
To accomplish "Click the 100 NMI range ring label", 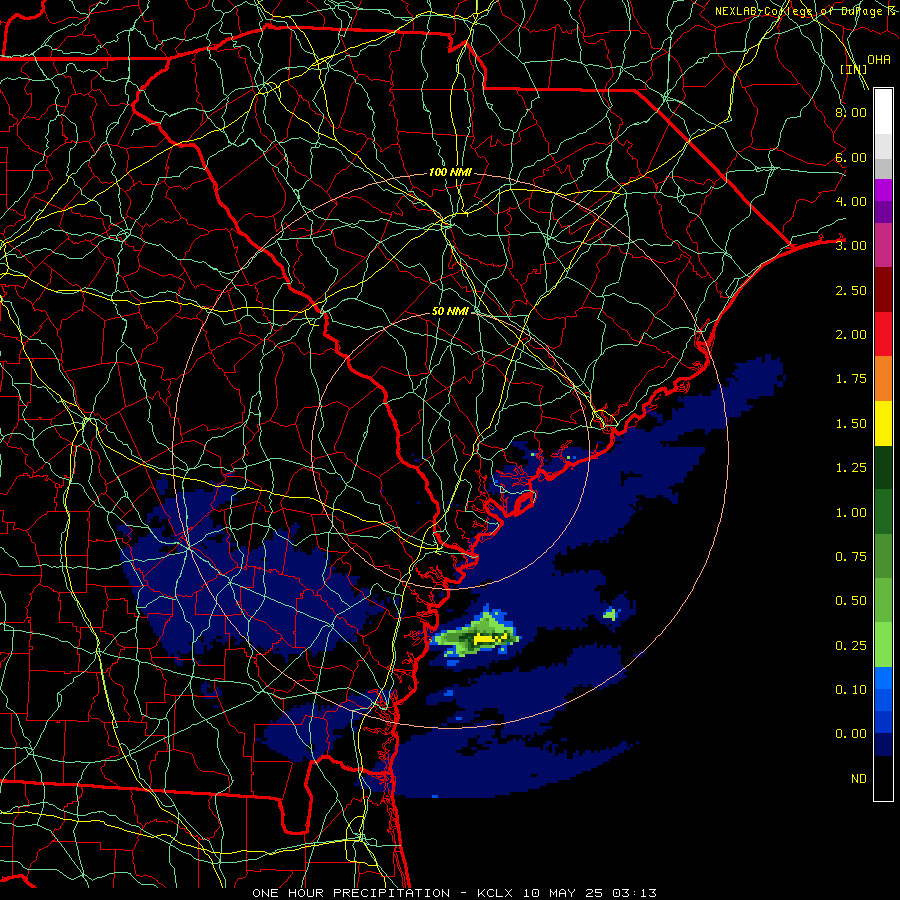I will point(450,172).
